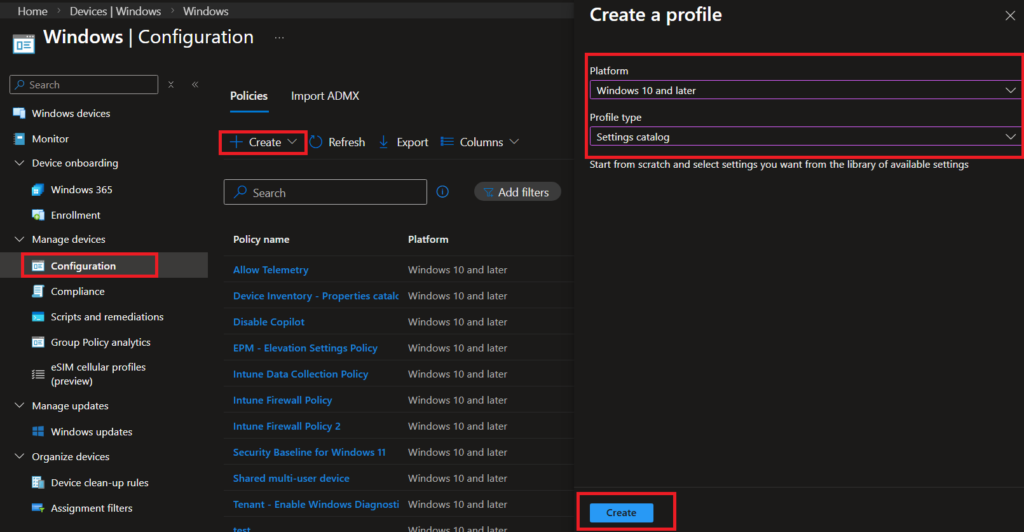The image size is (1024, 532).
Task: Open Intune Data Collection Policy
Action: [300, 374]
